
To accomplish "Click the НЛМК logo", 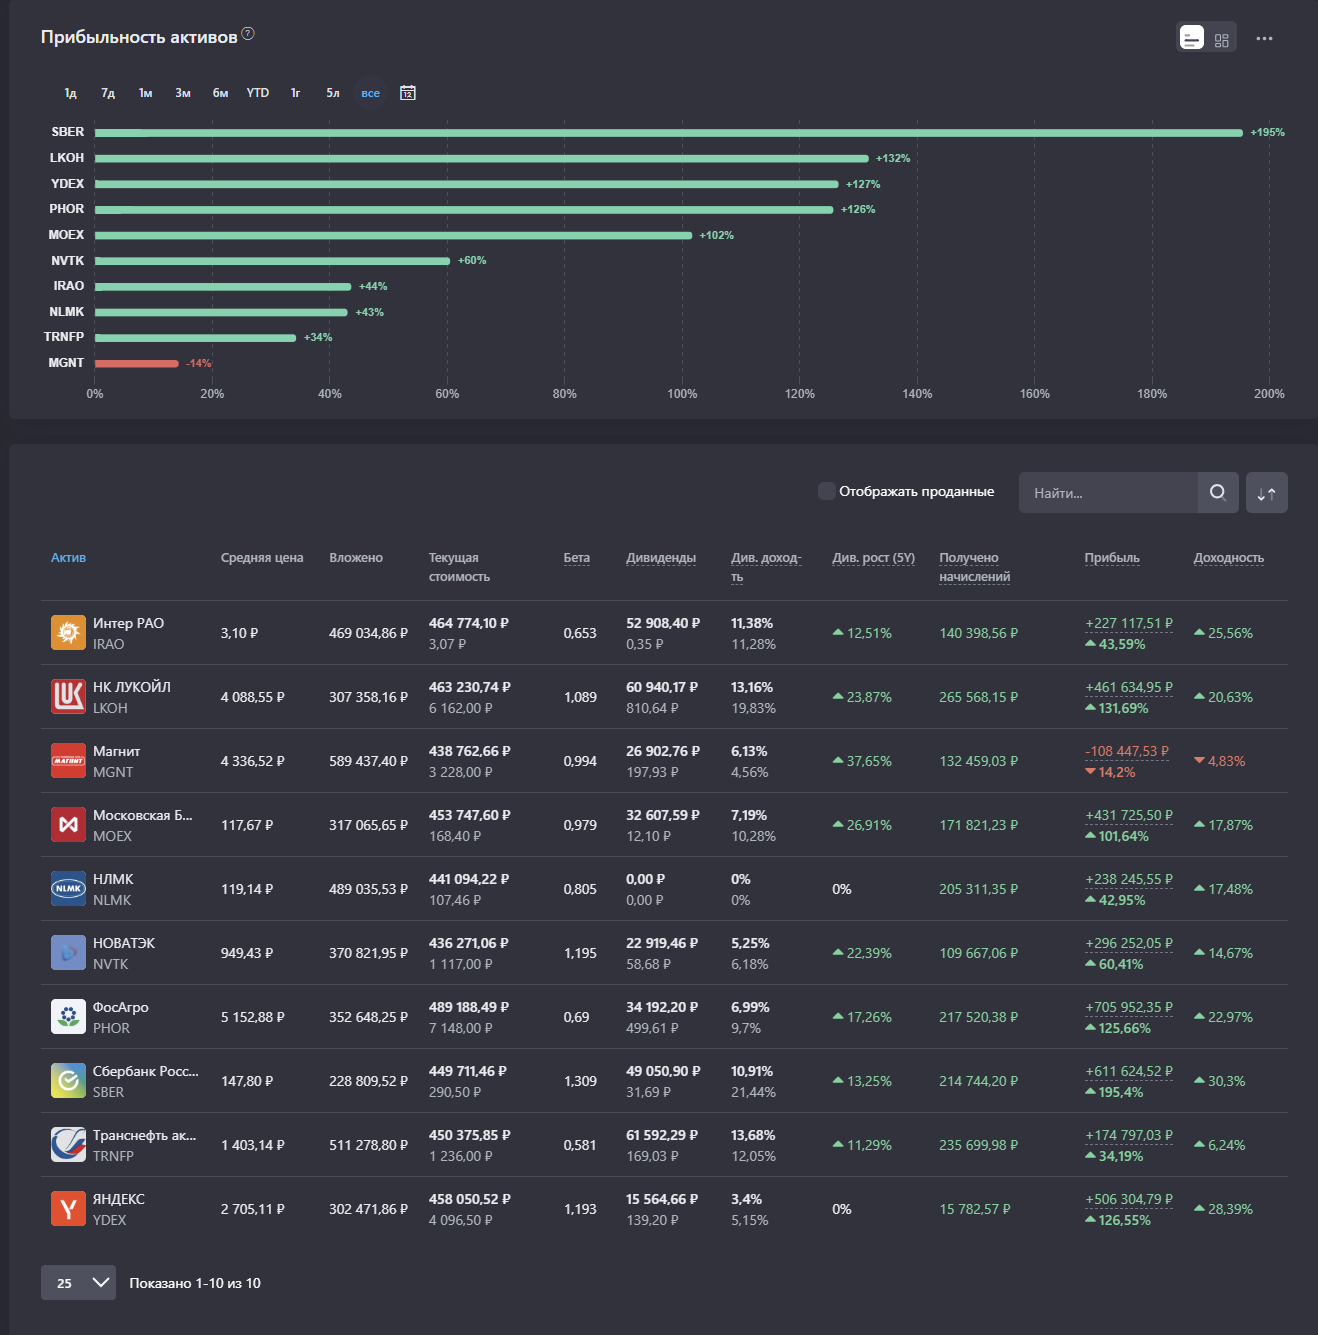I will point(68,889).
